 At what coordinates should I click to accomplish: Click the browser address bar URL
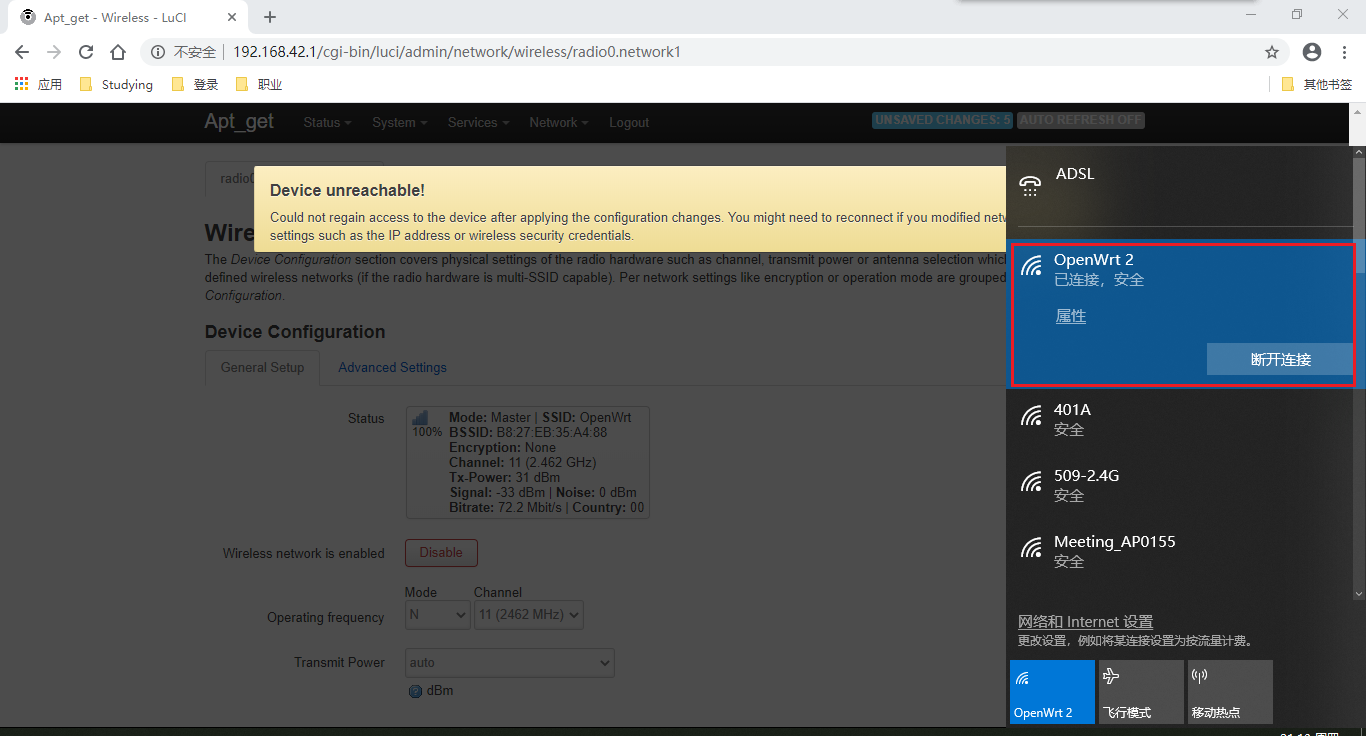(x=457, y=52)
